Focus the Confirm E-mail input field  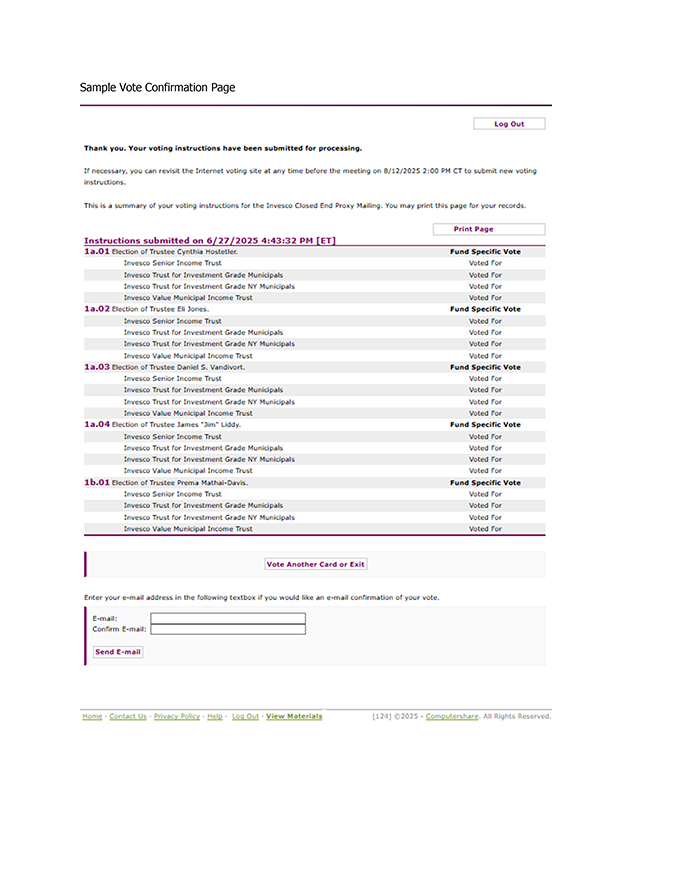(228, 629)
